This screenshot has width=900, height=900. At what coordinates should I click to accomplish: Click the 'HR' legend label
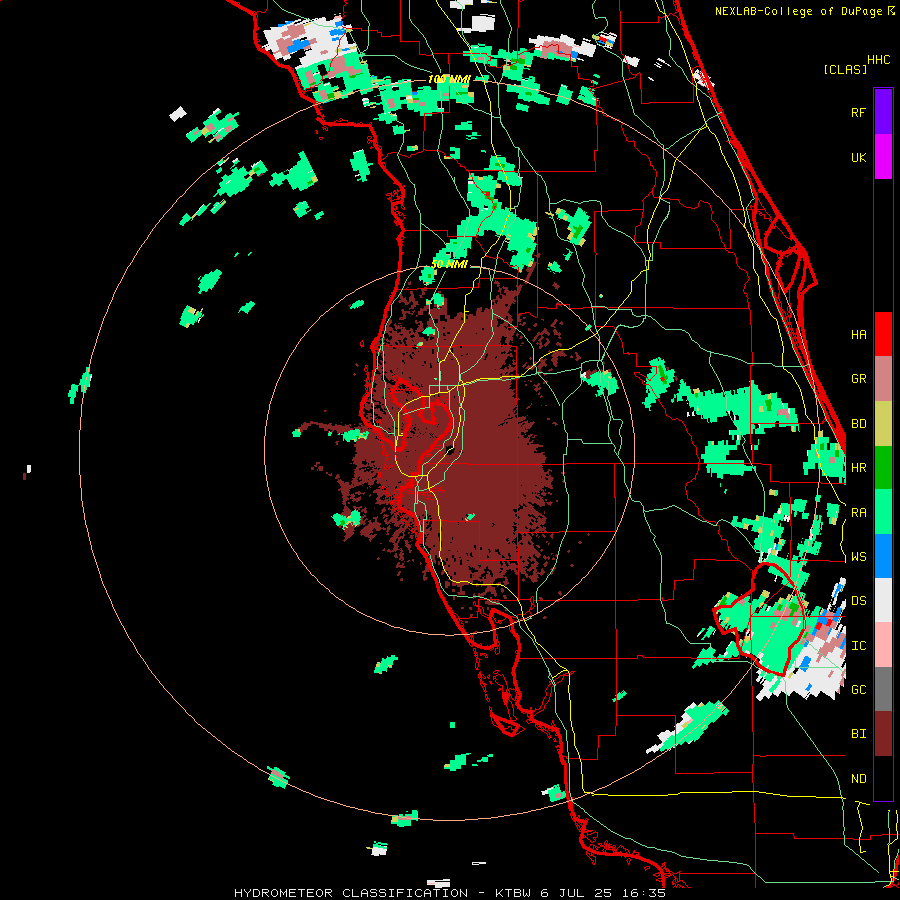tap(858, 468)
